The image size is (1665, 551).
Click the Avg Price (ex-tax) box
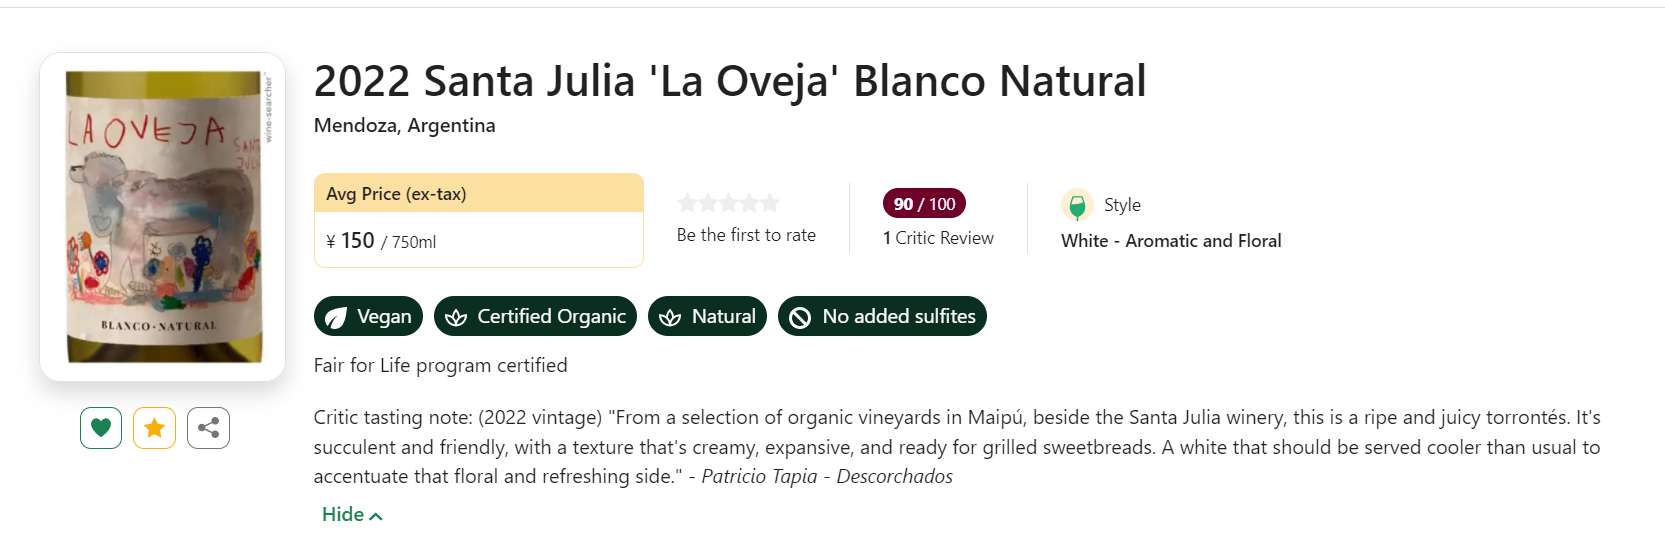pyautogui.click(x=478, y=220)
